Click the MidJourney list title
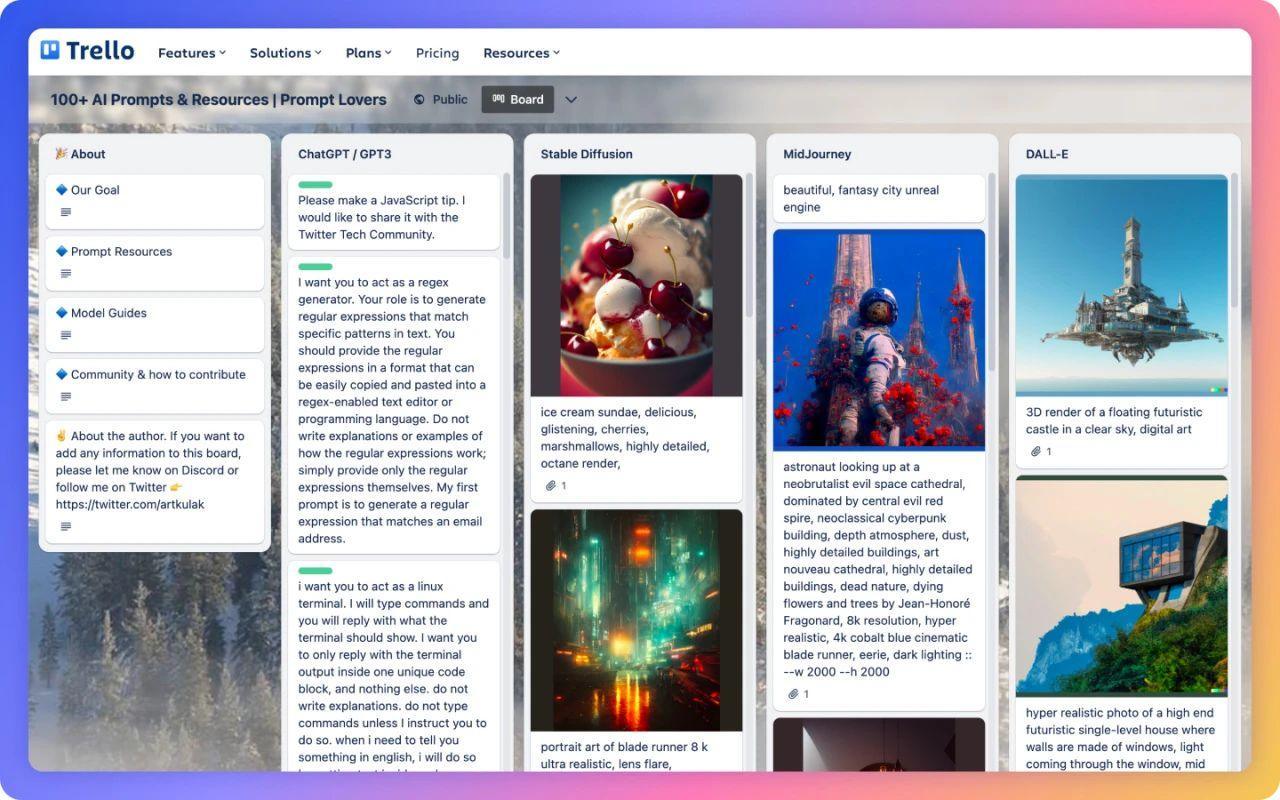The height and width of the screenshot is (800, 1280). (817, 154)
